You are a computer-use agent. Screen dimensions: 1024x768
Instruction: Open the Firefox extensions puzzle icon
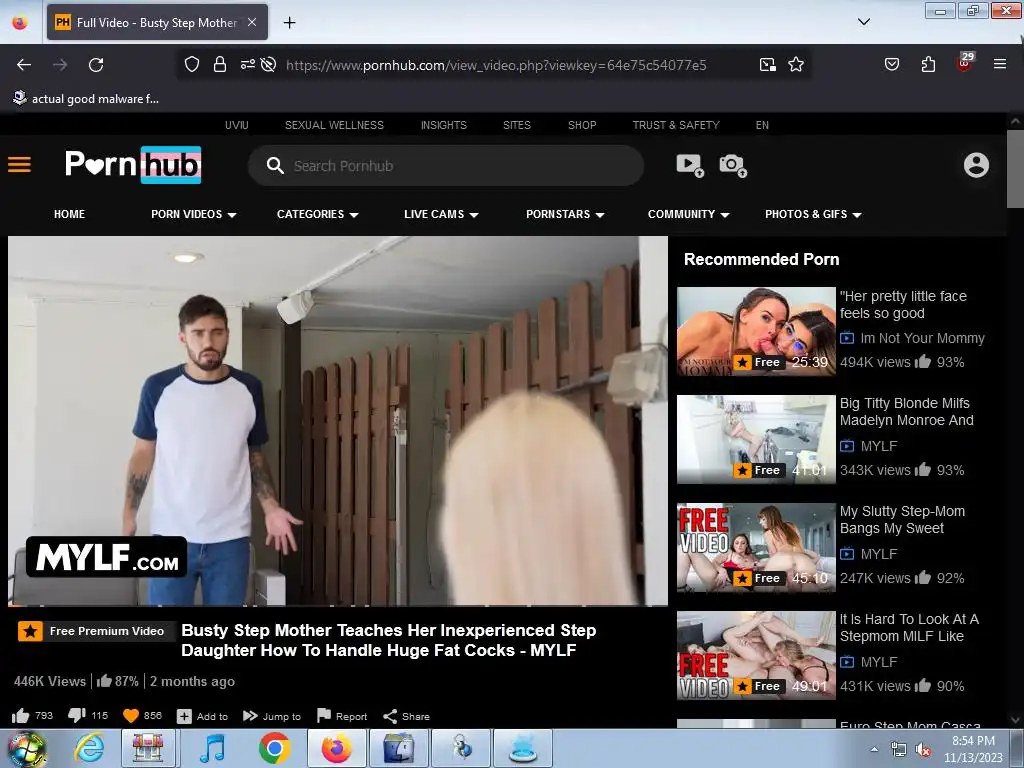coord(928,65)
